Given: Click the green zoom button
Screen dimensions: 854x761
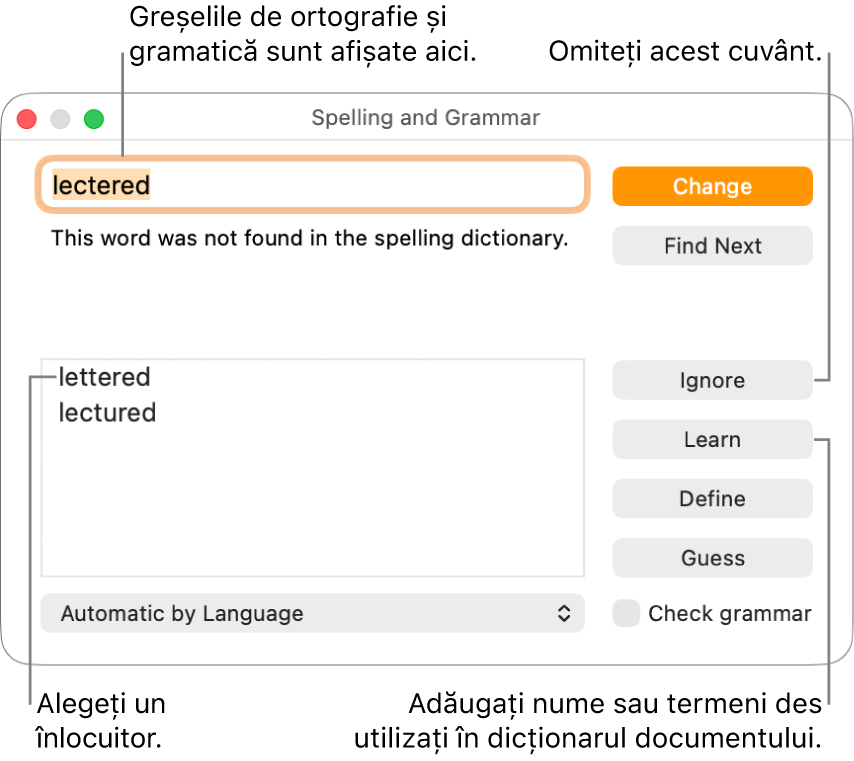Looking at the screenshot, I should coord(94,118).
